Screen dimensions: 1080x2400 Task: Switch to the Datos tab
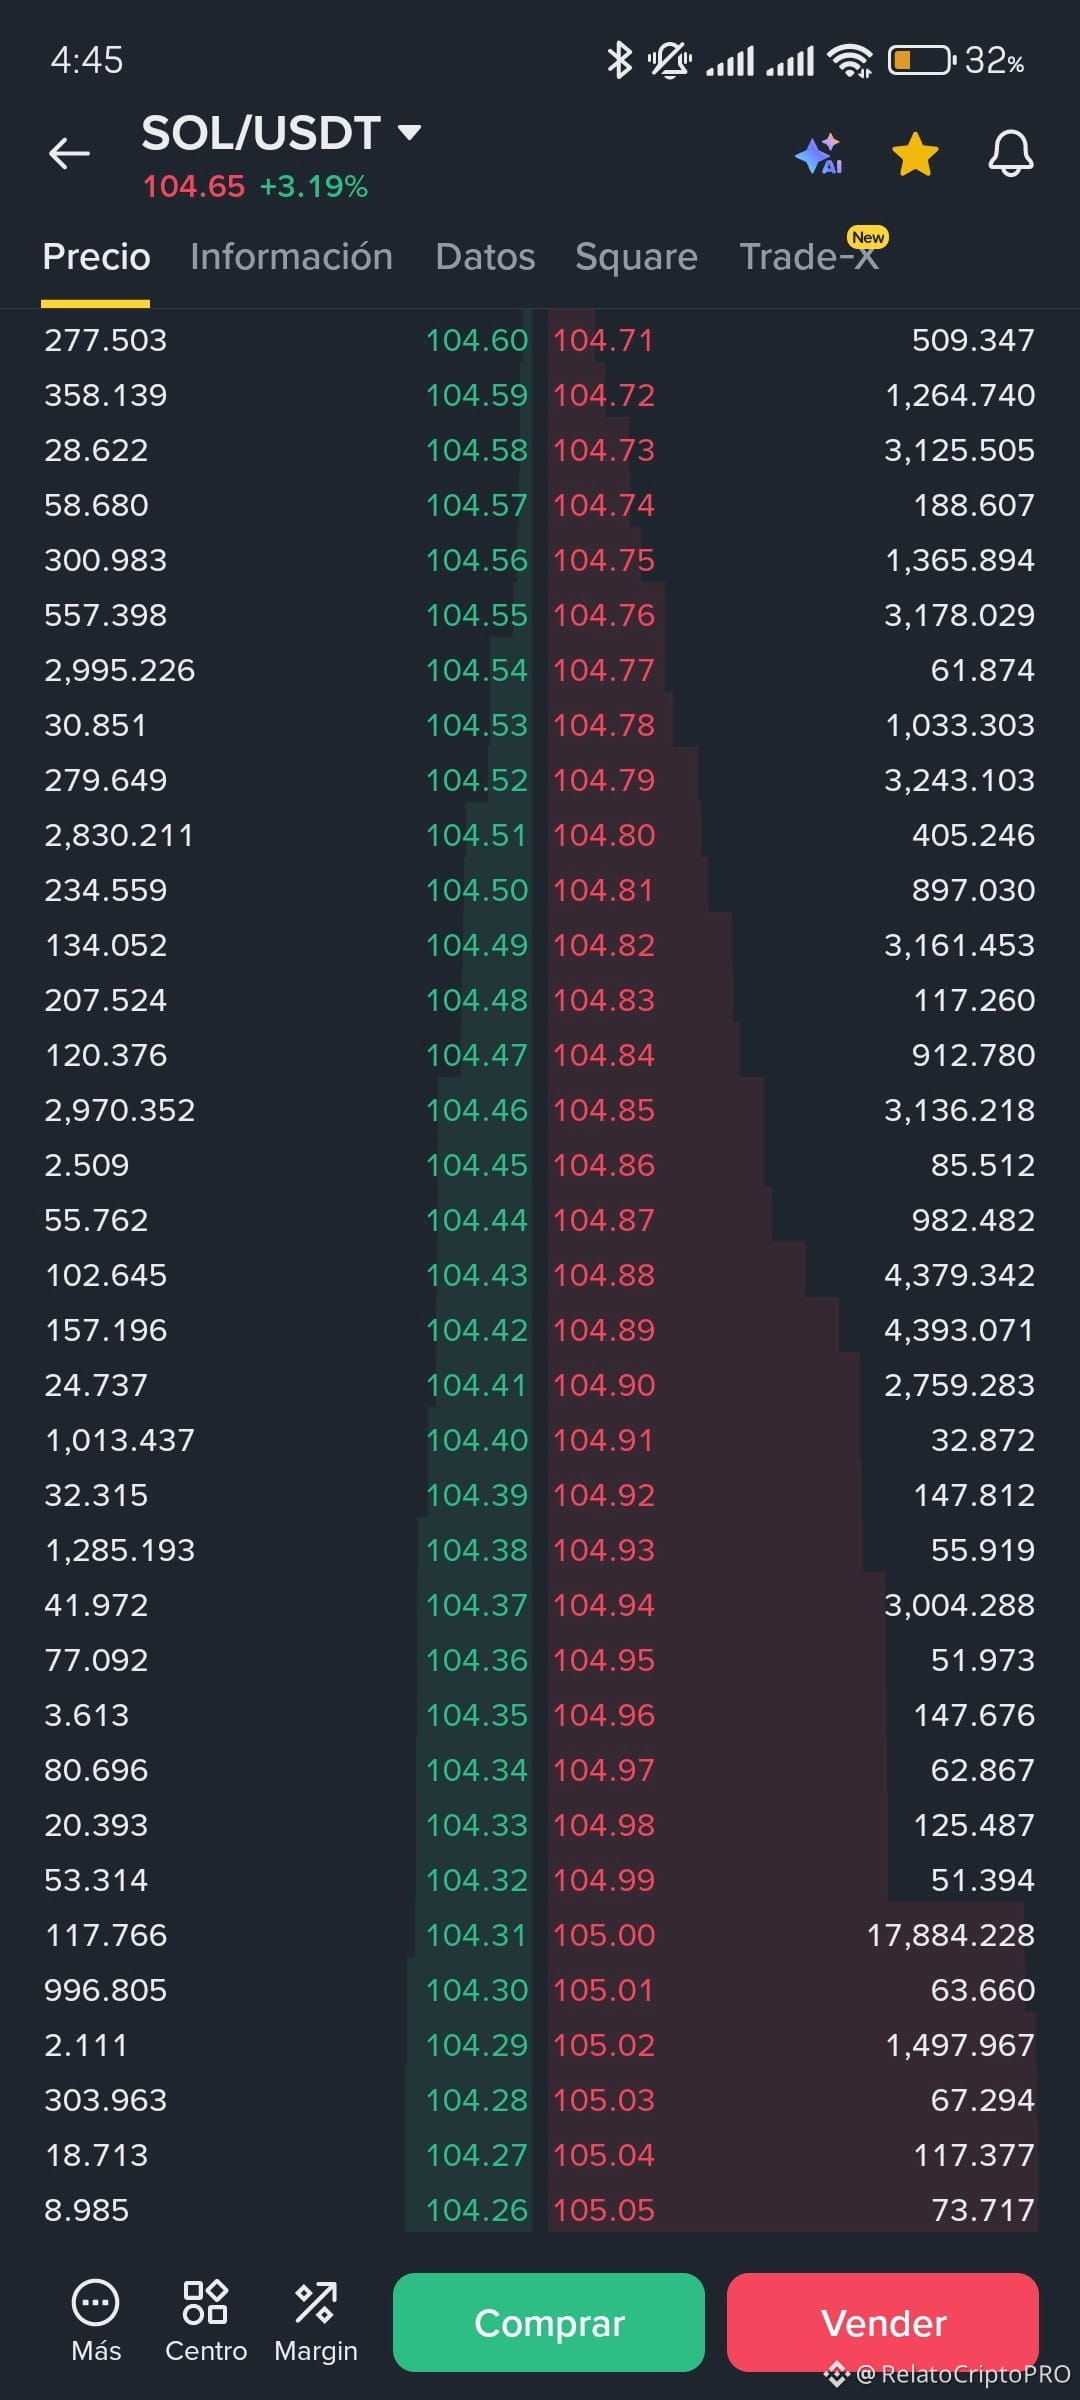pos(485,257)
